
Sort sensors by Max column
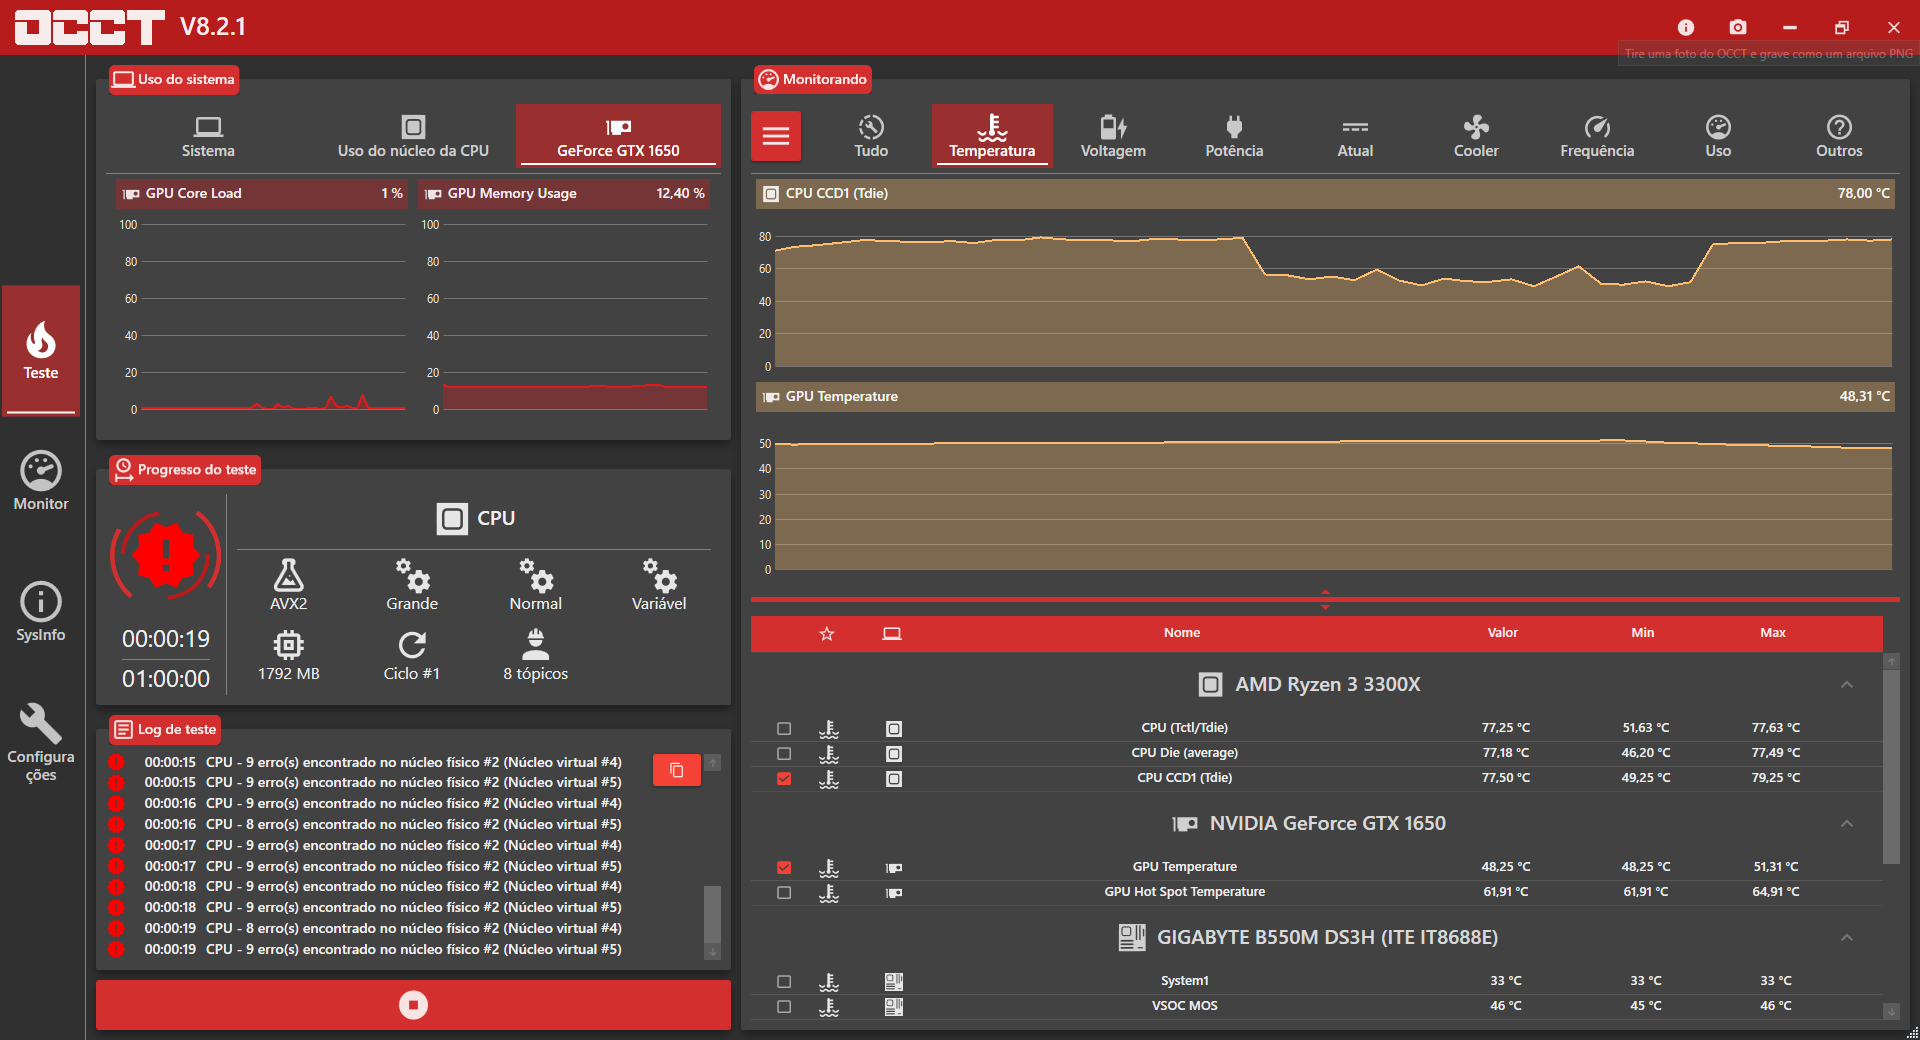tap(1773, 633)
